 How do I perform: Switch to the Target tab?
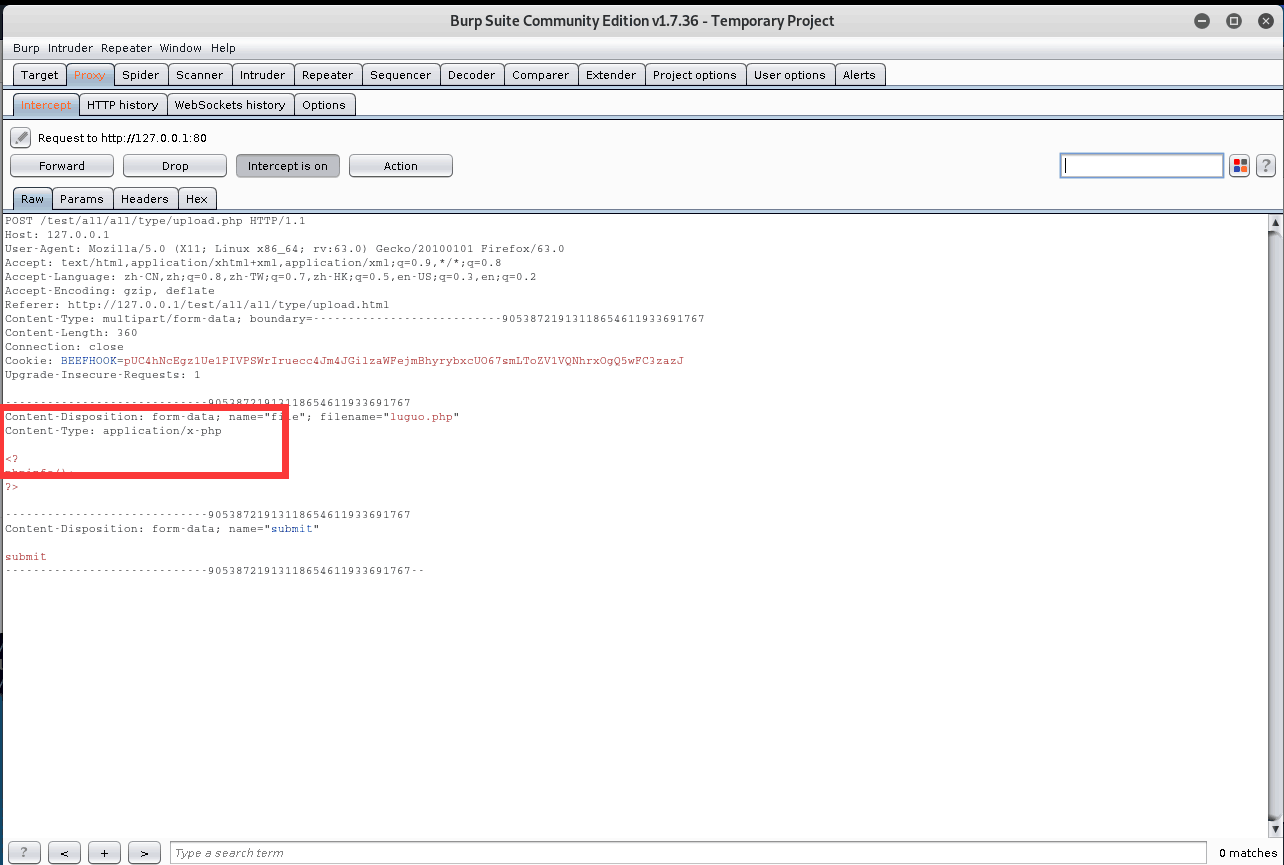click(x=40, y=75)
